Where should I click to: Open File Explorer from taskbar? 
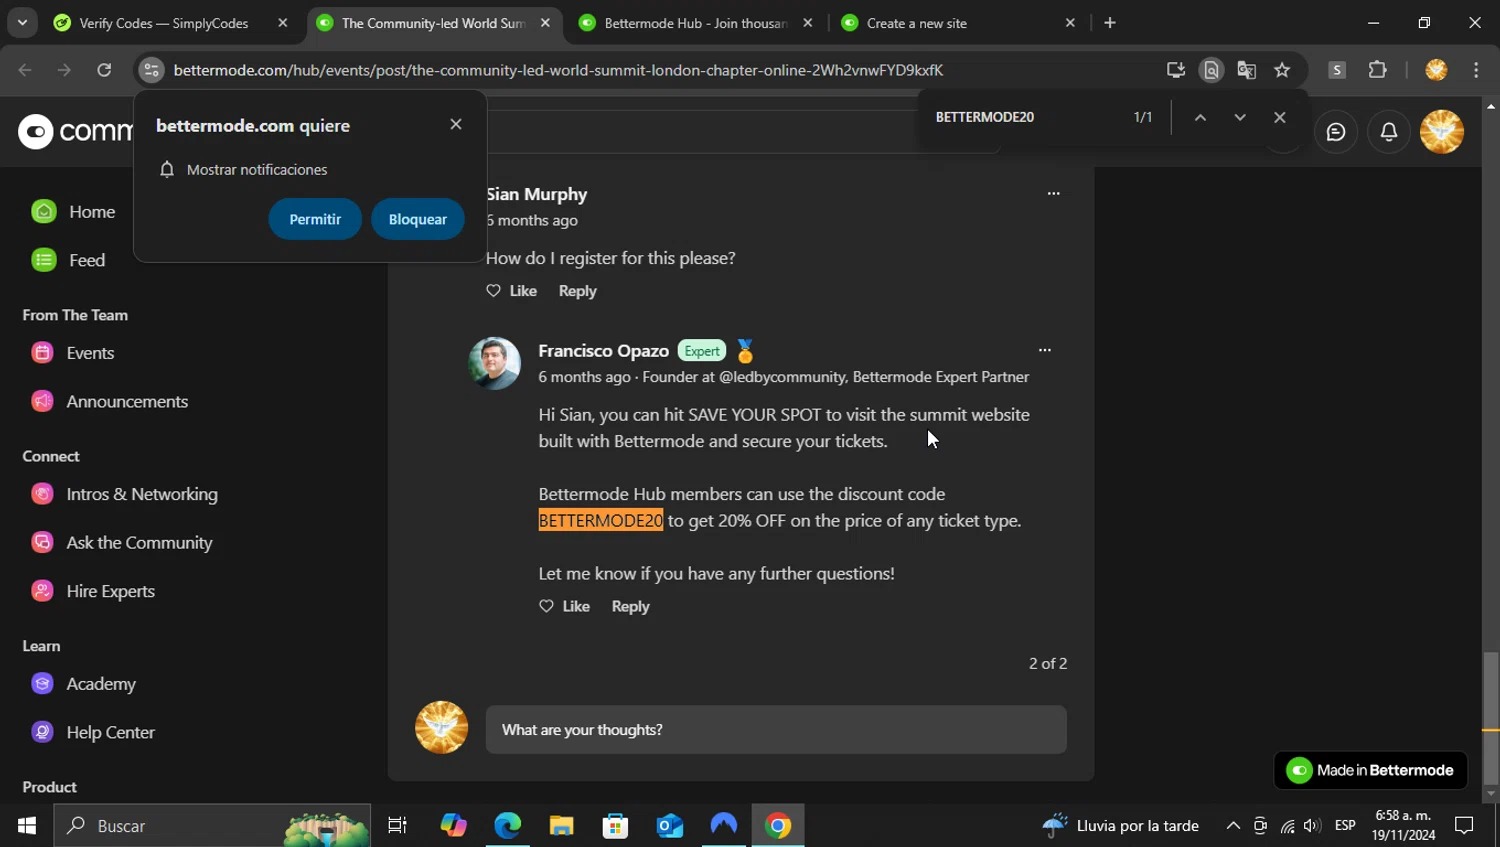(x=561, y=826)
